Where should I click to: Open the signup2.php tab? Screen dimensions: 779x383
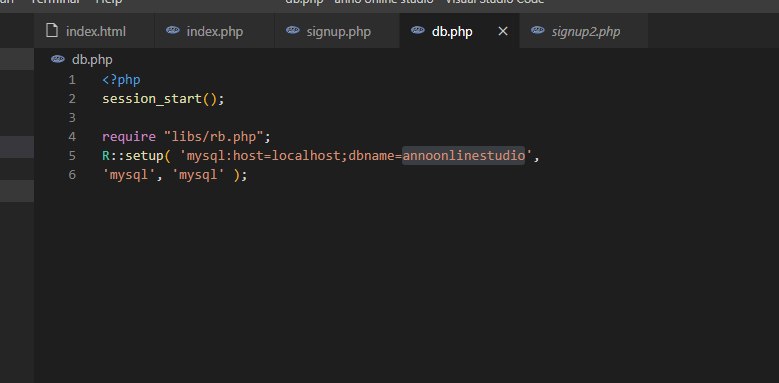(585, 31)
